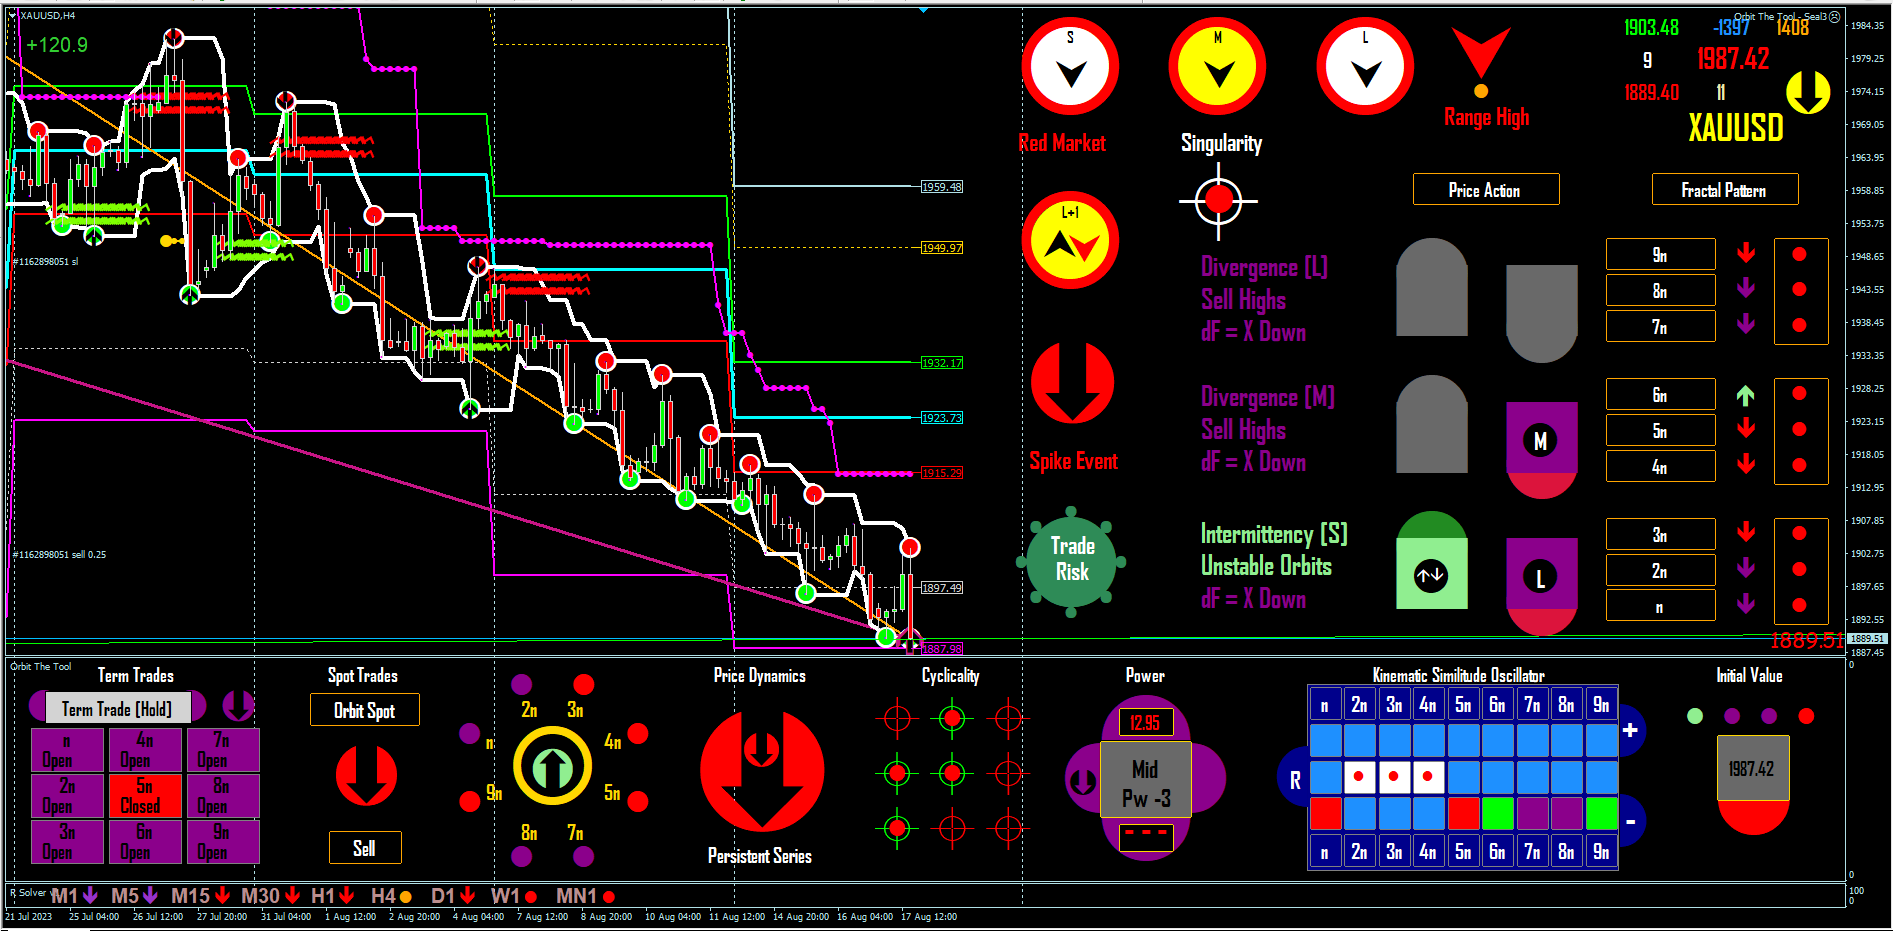The width and height of the screenshot is (1893, 931).
Task: Click the Sell button under Spot Trades
Action: click(x=365, y=847)
